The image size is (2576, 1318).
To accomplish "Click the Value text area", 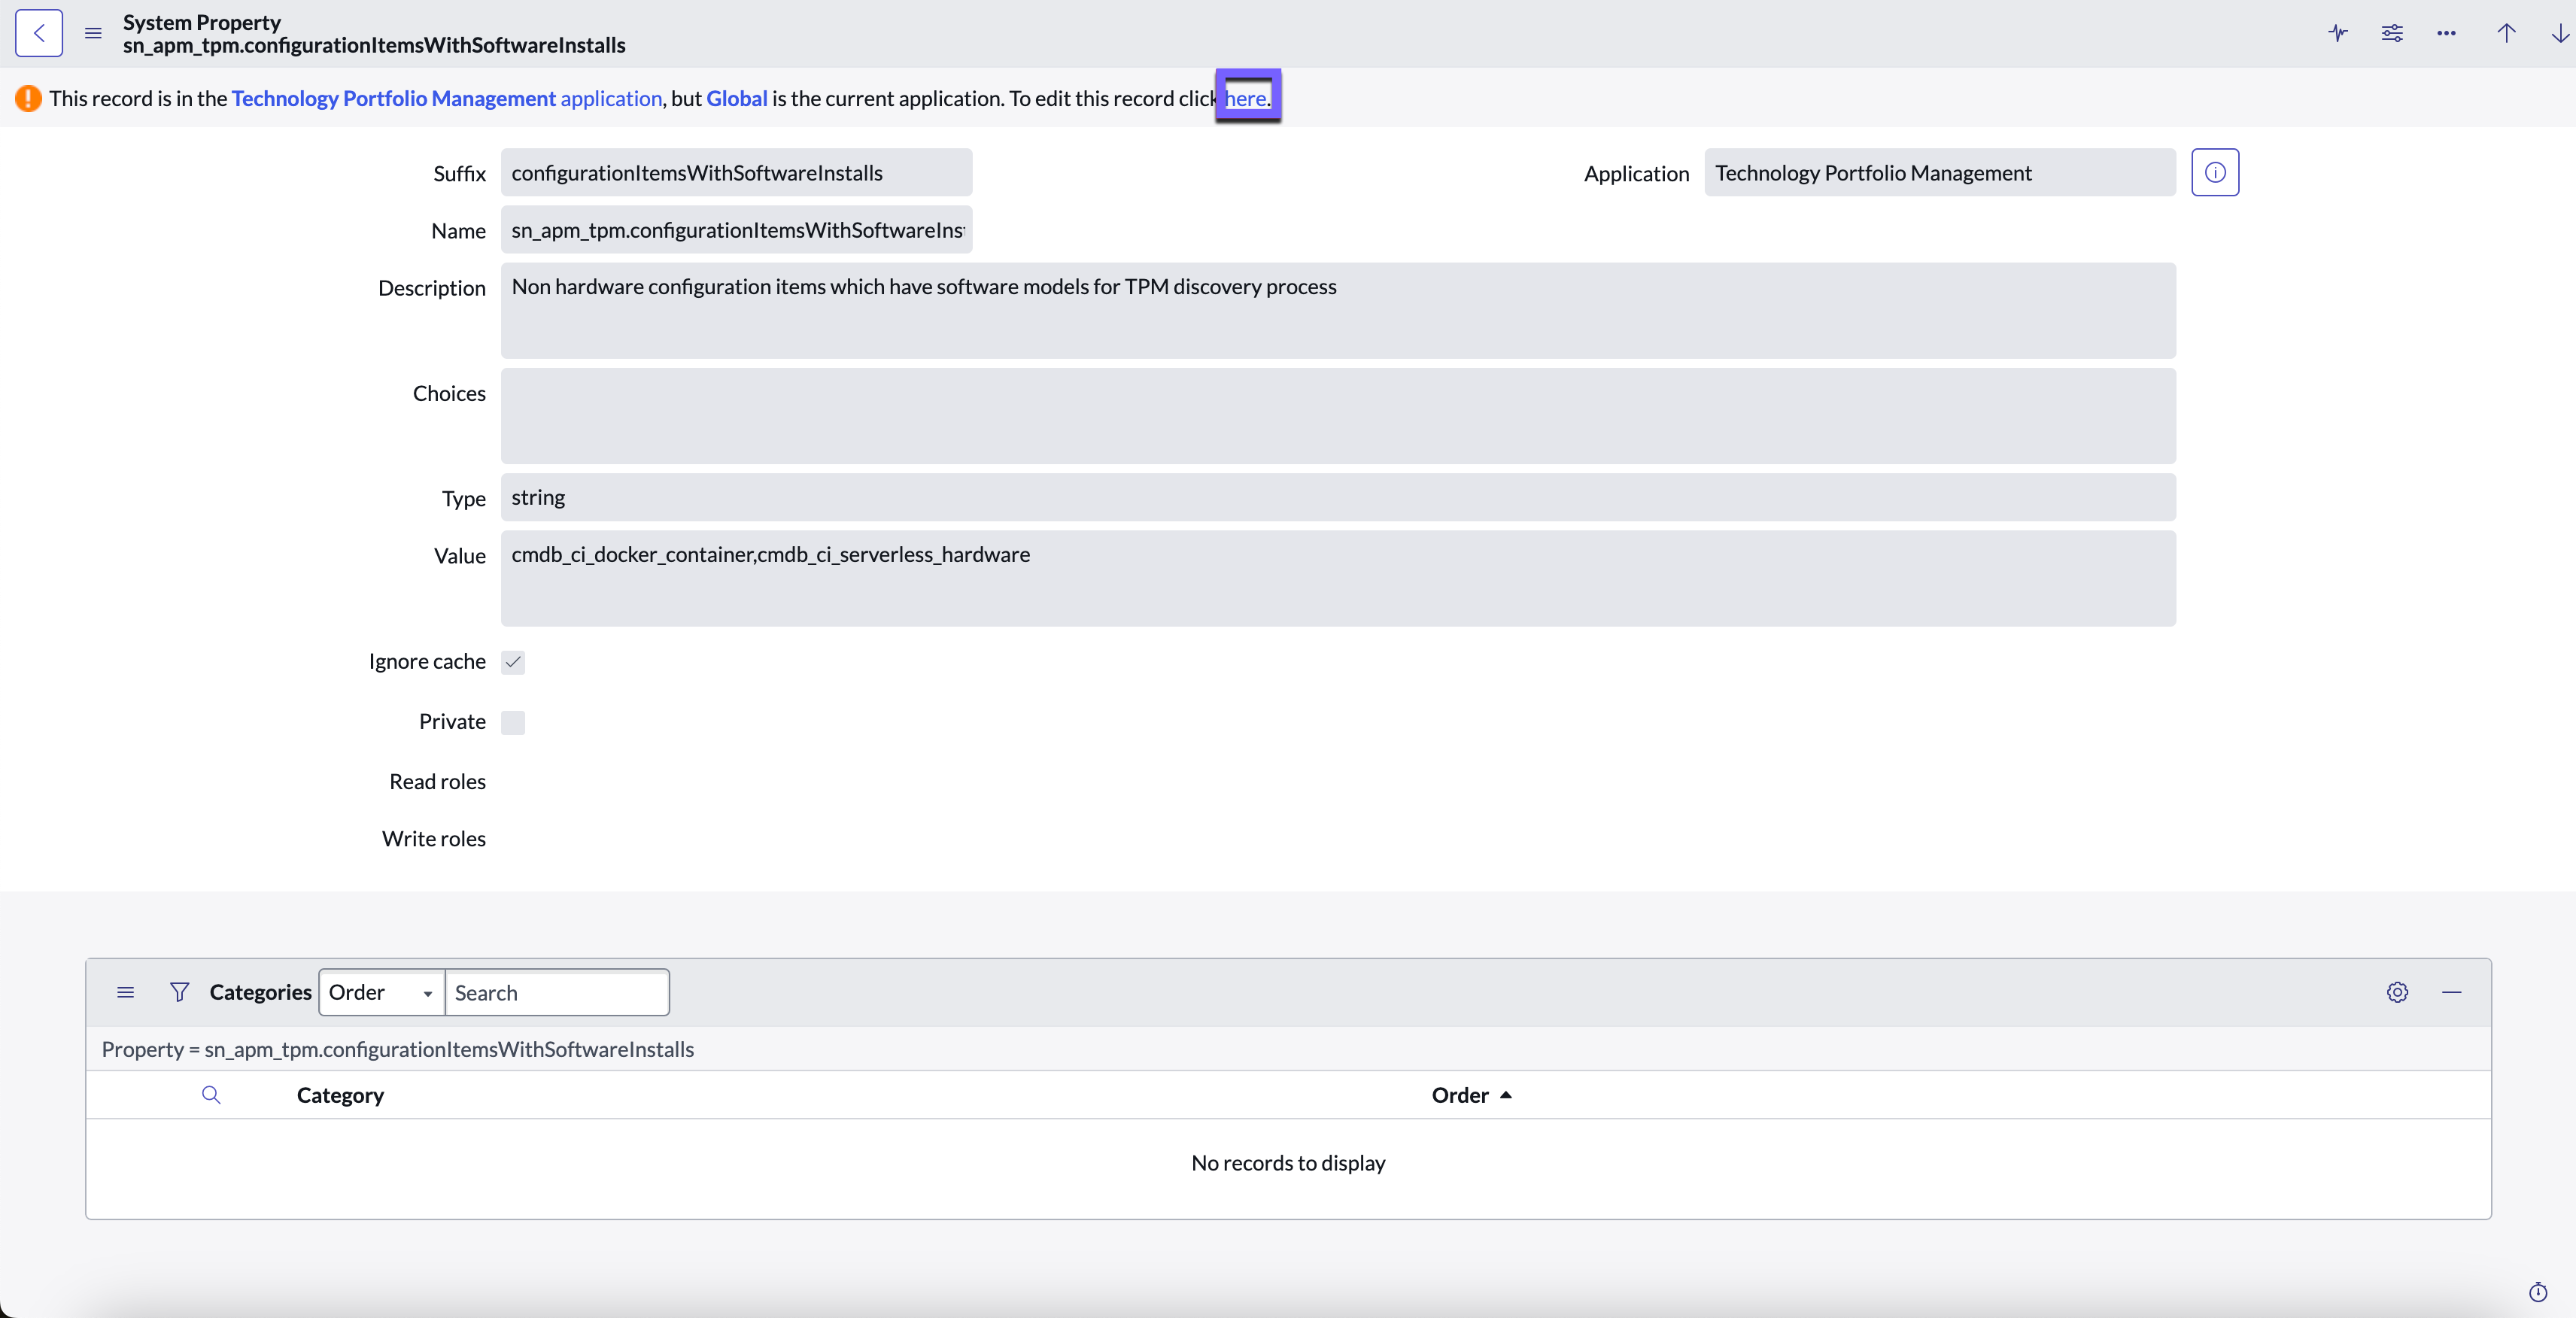I will click(x=1338, y=579).
